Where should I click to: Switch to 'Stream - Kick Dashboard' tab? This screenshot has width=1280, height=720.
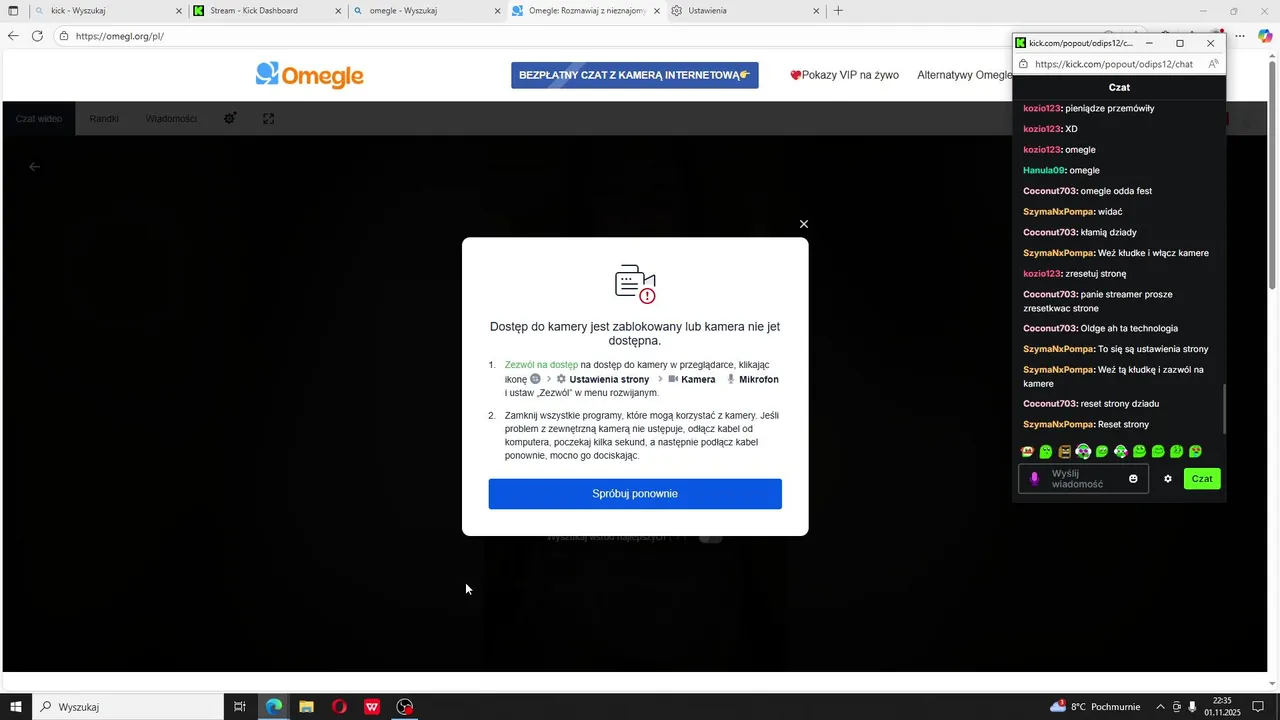(x=268, y=11)
